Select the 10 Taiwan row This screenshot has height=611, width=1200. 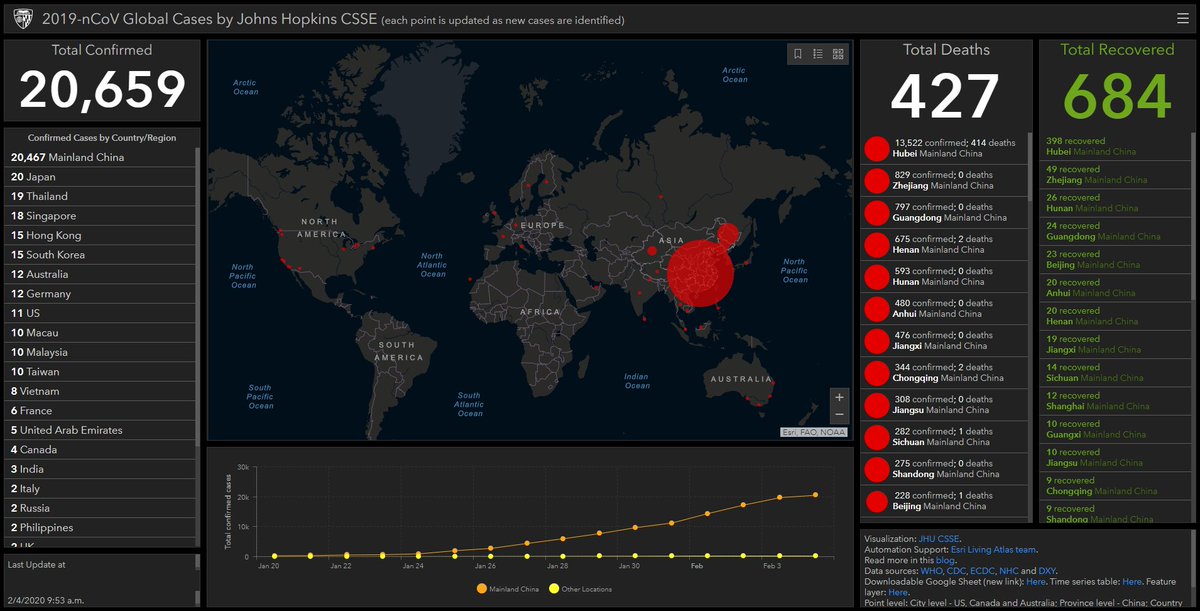100,372
